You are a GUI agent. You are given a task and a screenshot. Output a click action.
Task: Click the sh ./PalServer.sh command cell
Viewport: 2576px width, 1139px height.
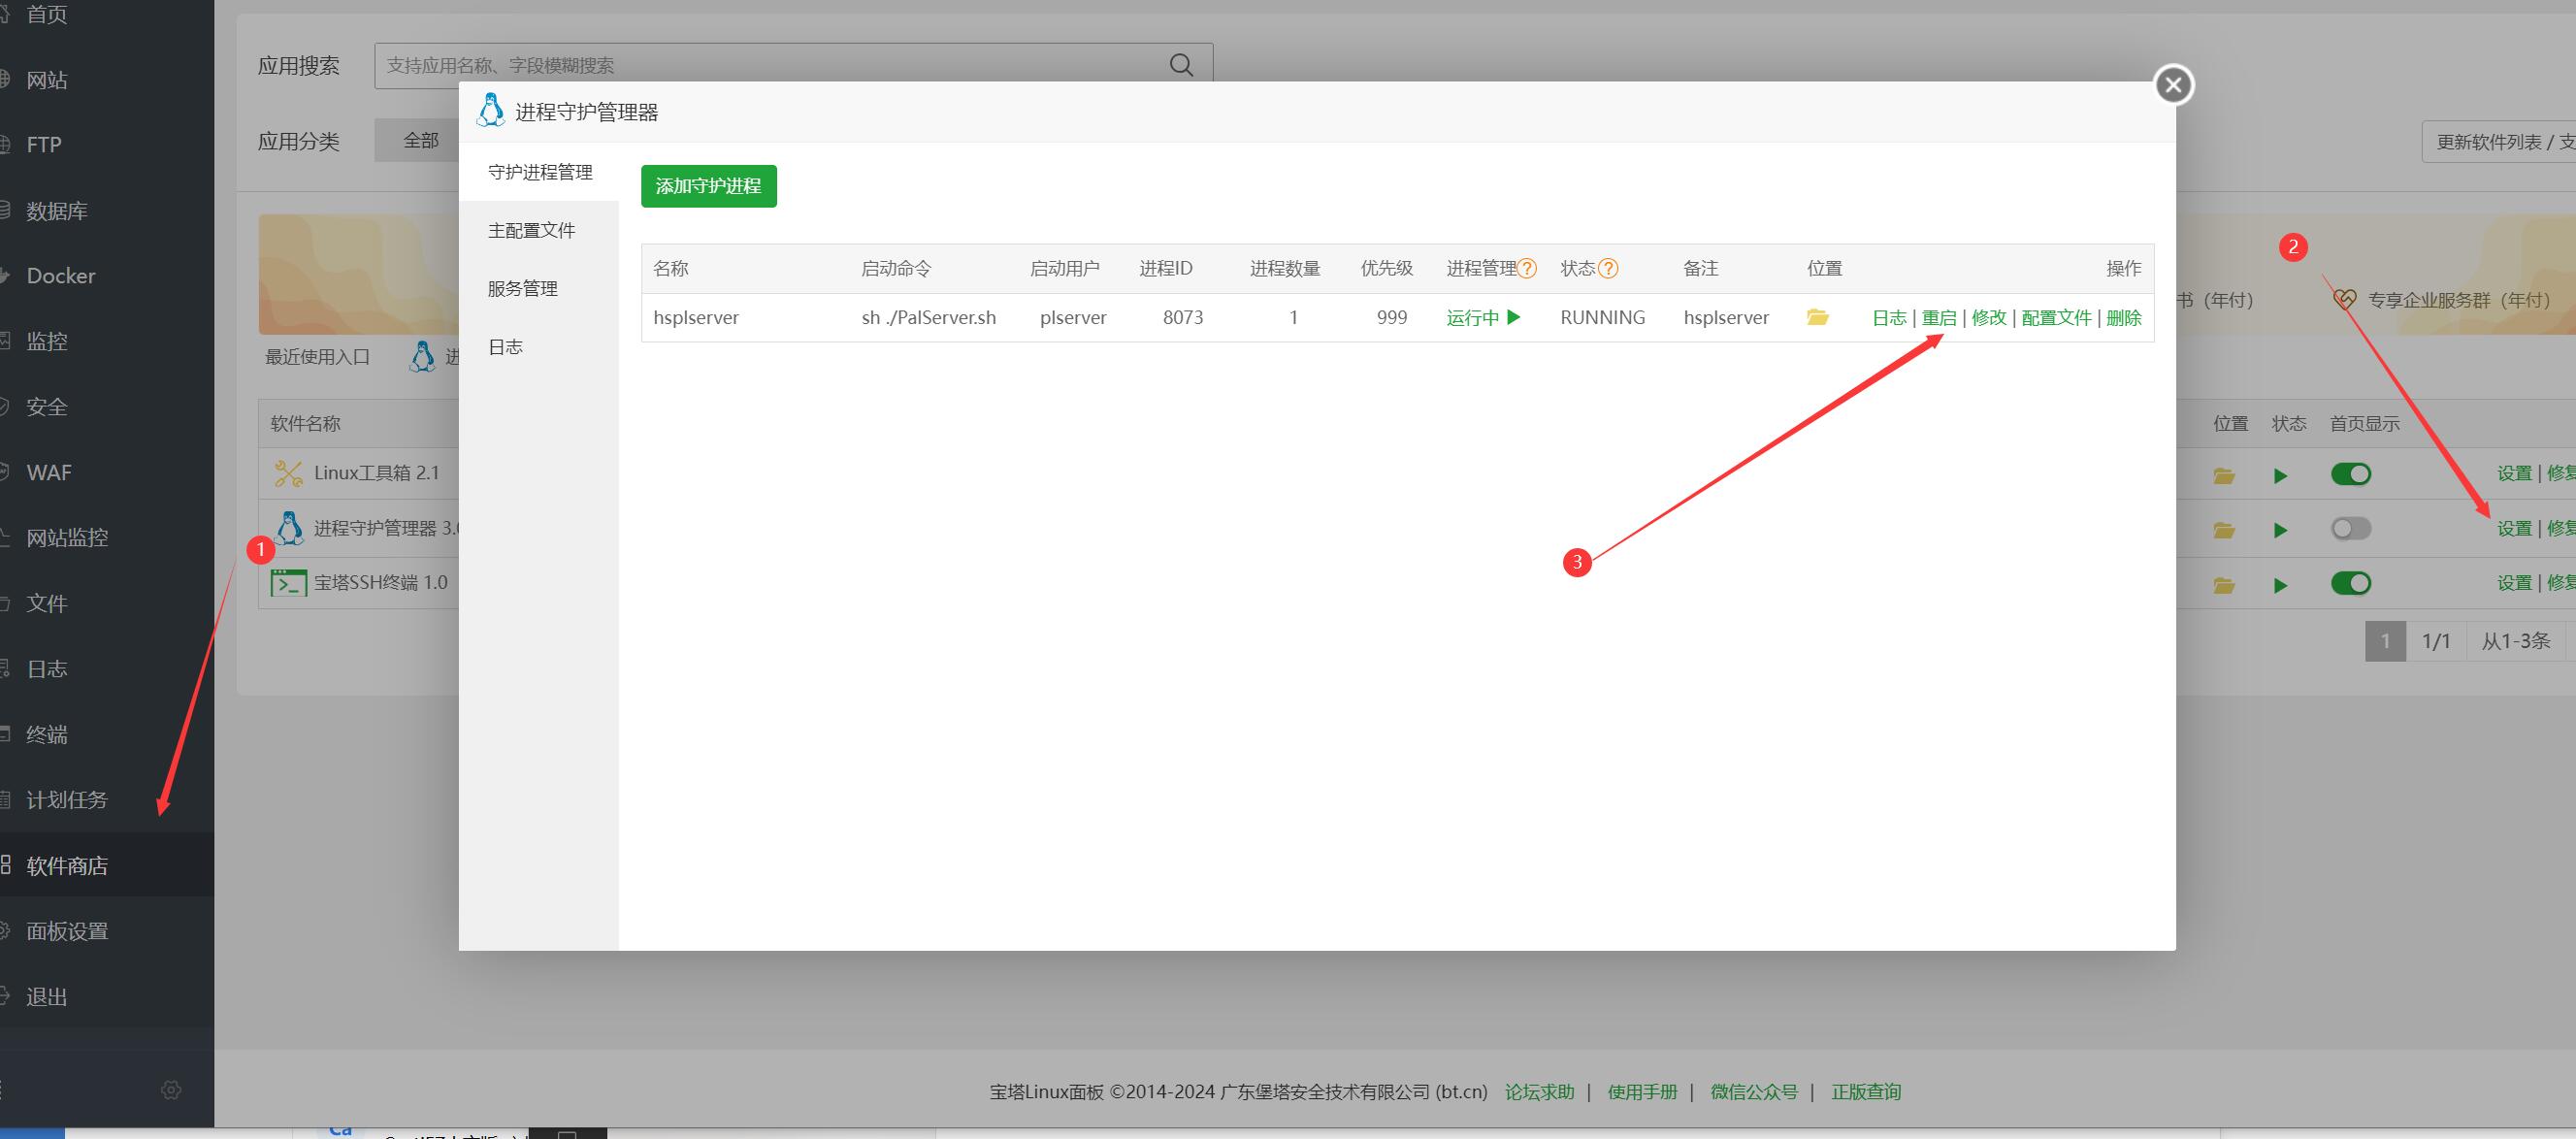[x=929, y=317]
